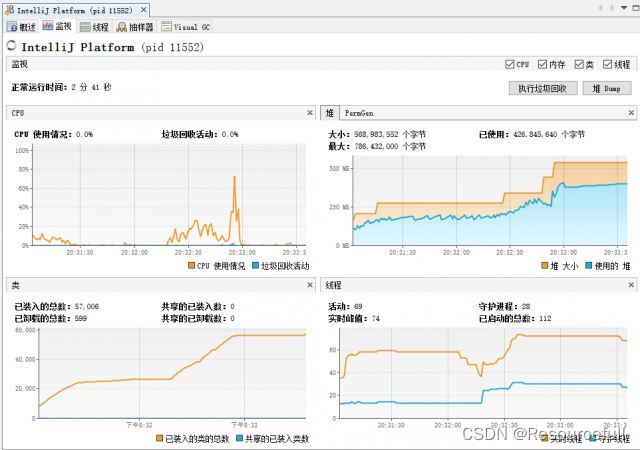Close the heap graph panel
The image size is (640, 450).
631,113
